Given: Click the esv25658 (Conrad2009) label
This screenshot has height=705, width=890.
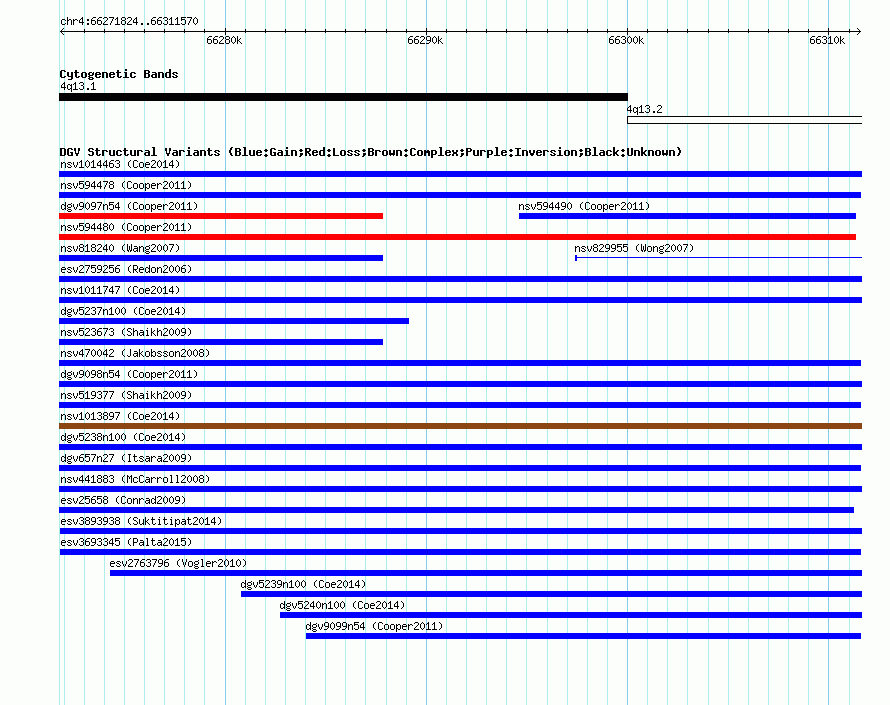Looking at the screenshot, I should coord(123,501).
